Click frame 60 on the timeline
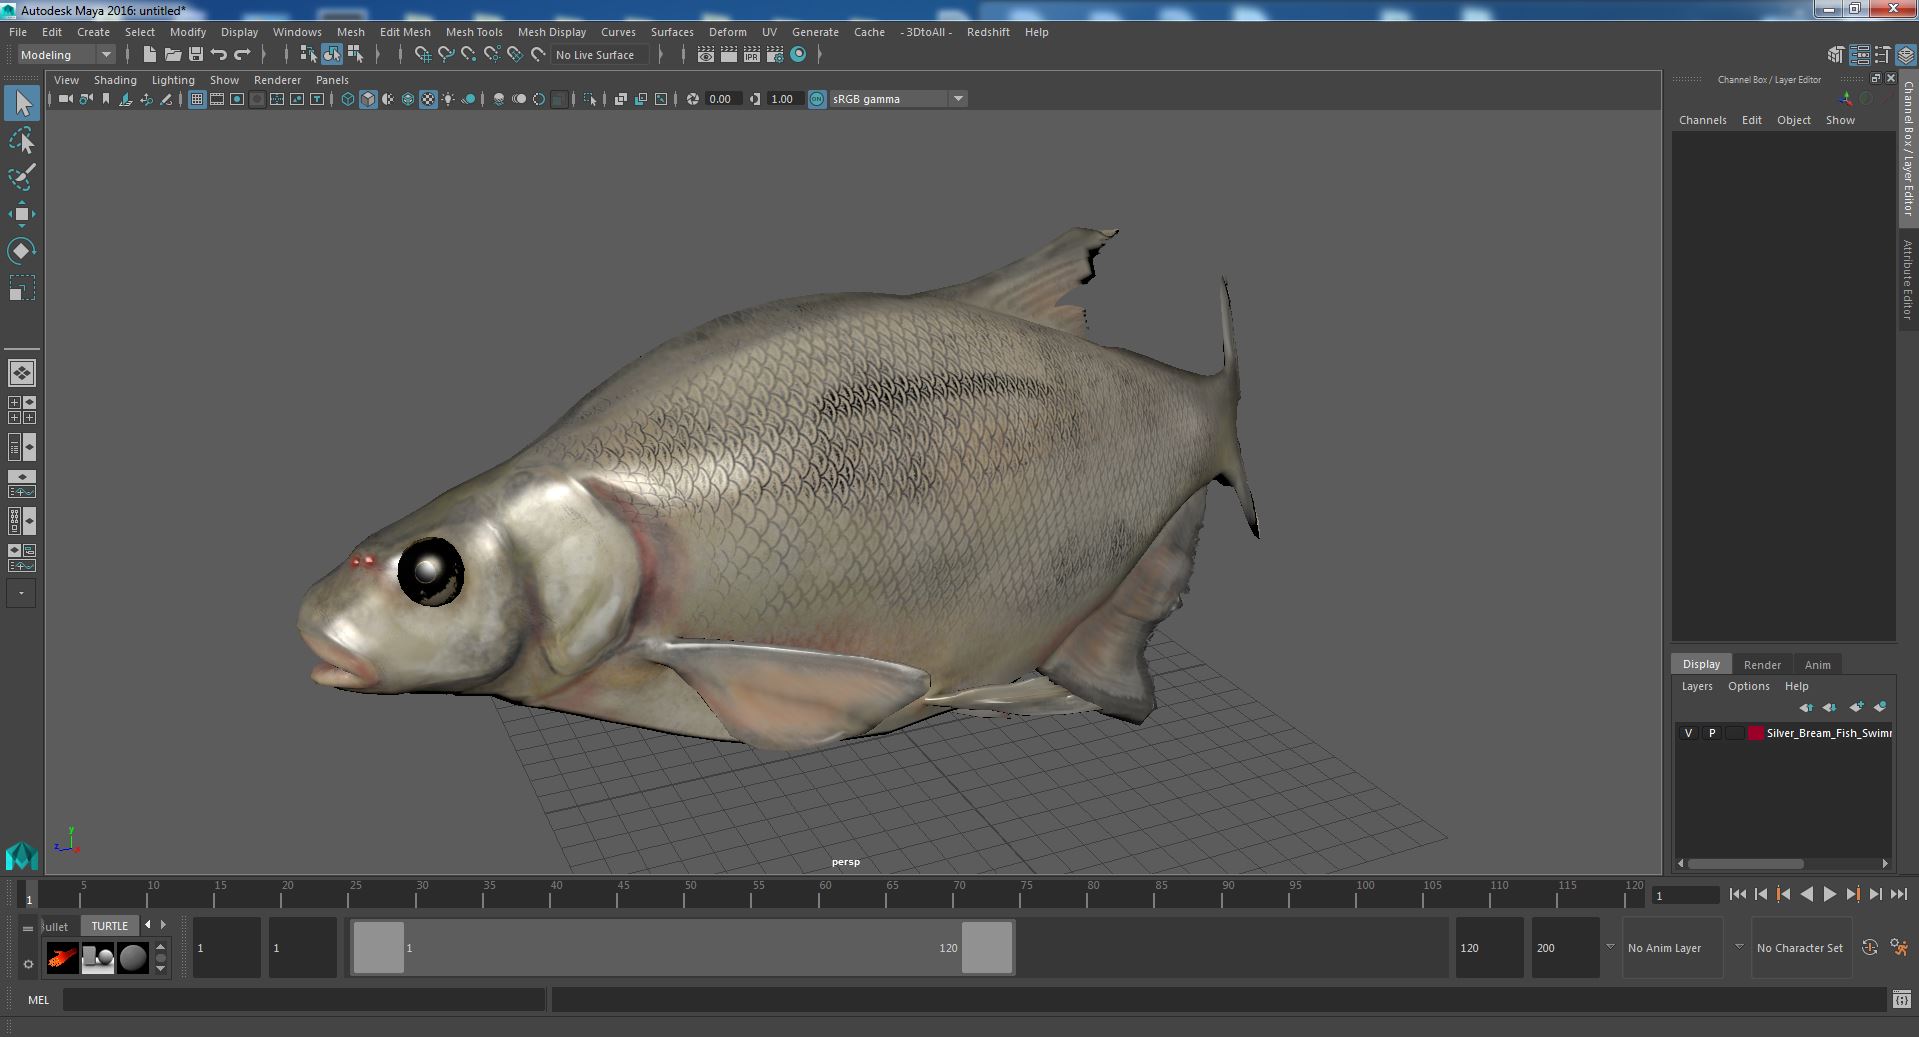Viewport: 1919px width, 1037px height. tap(825, 893)
